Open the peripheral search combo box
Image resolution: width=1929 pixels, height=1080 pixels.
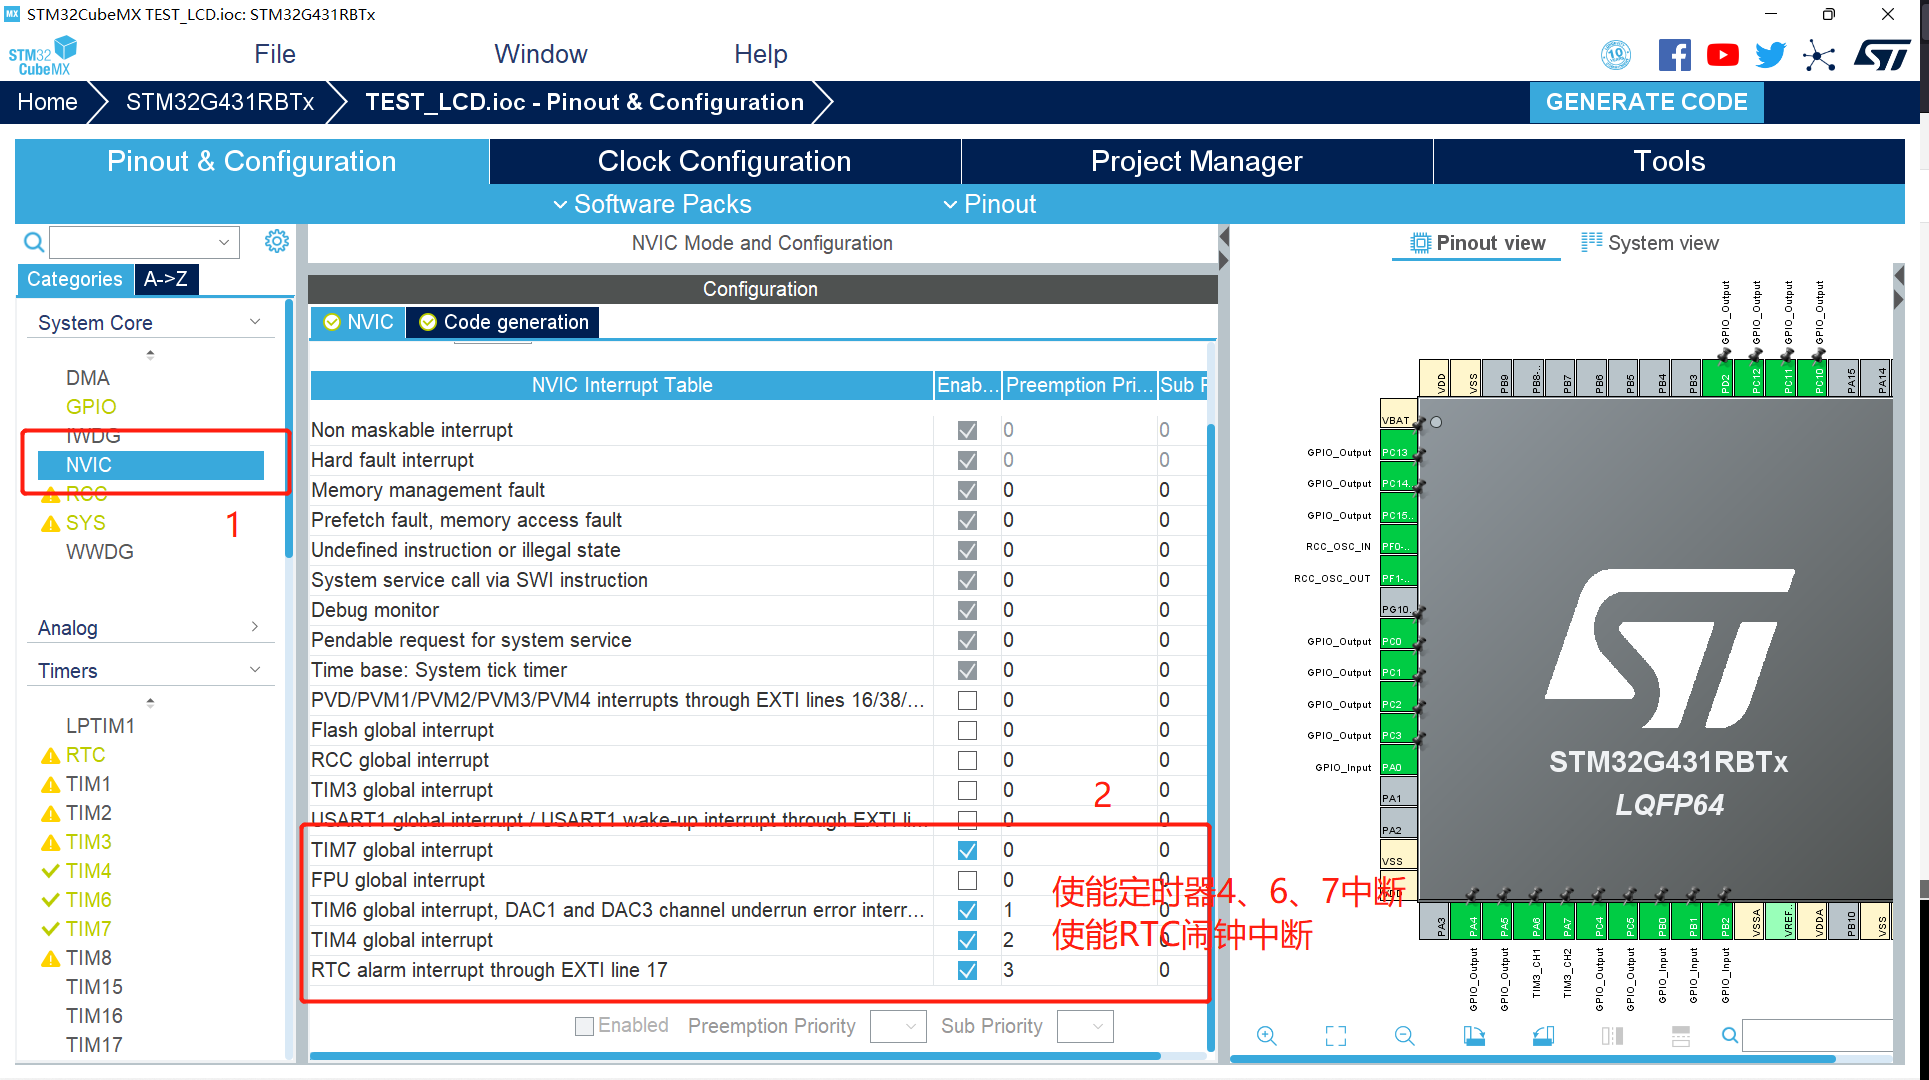(145, 242)
